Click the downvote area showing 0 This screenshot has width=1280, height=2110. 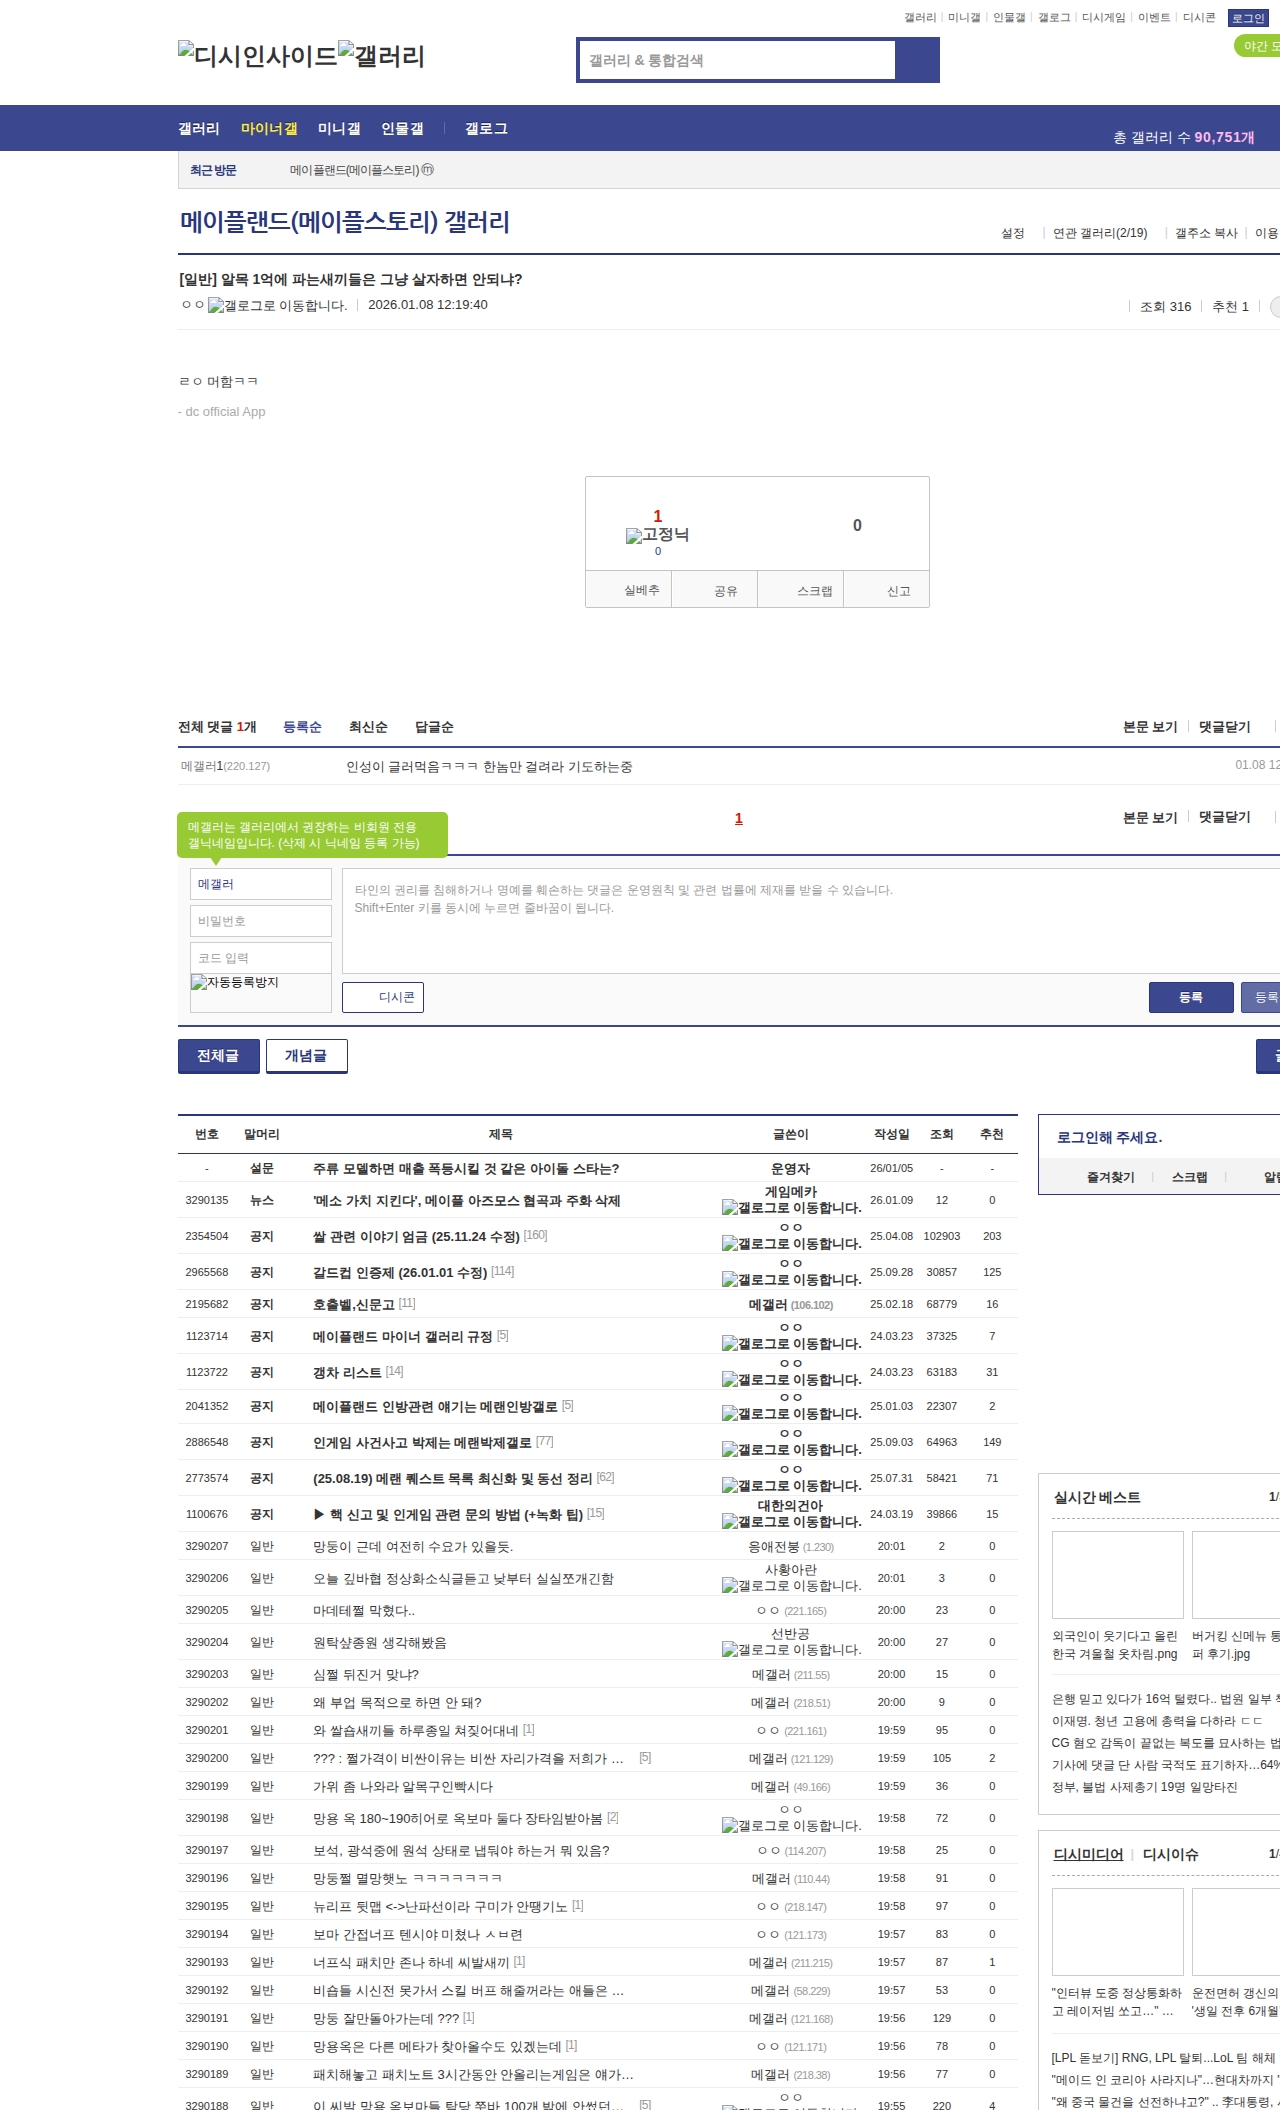[857, 526]
